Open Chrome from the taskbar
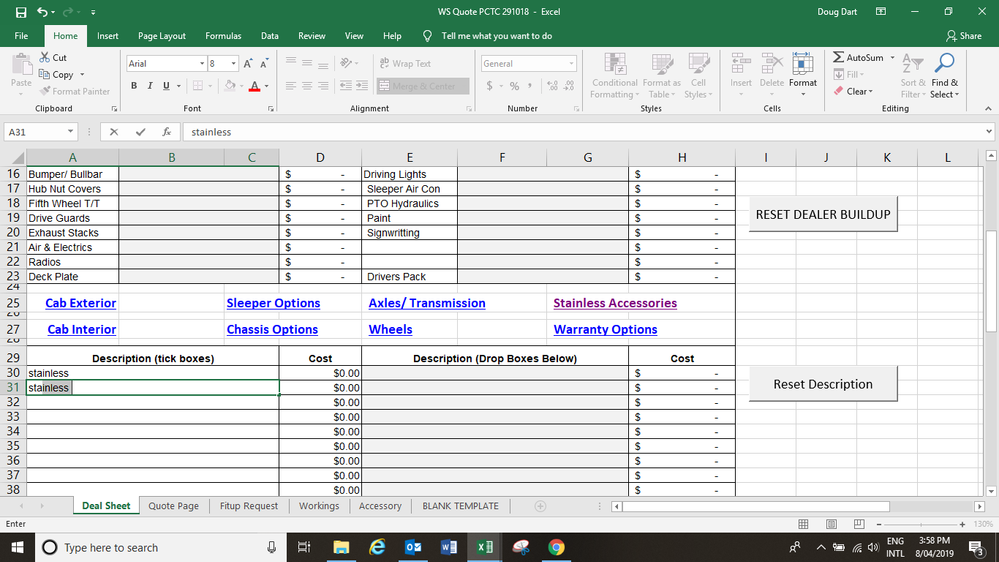 click(556, 547)
